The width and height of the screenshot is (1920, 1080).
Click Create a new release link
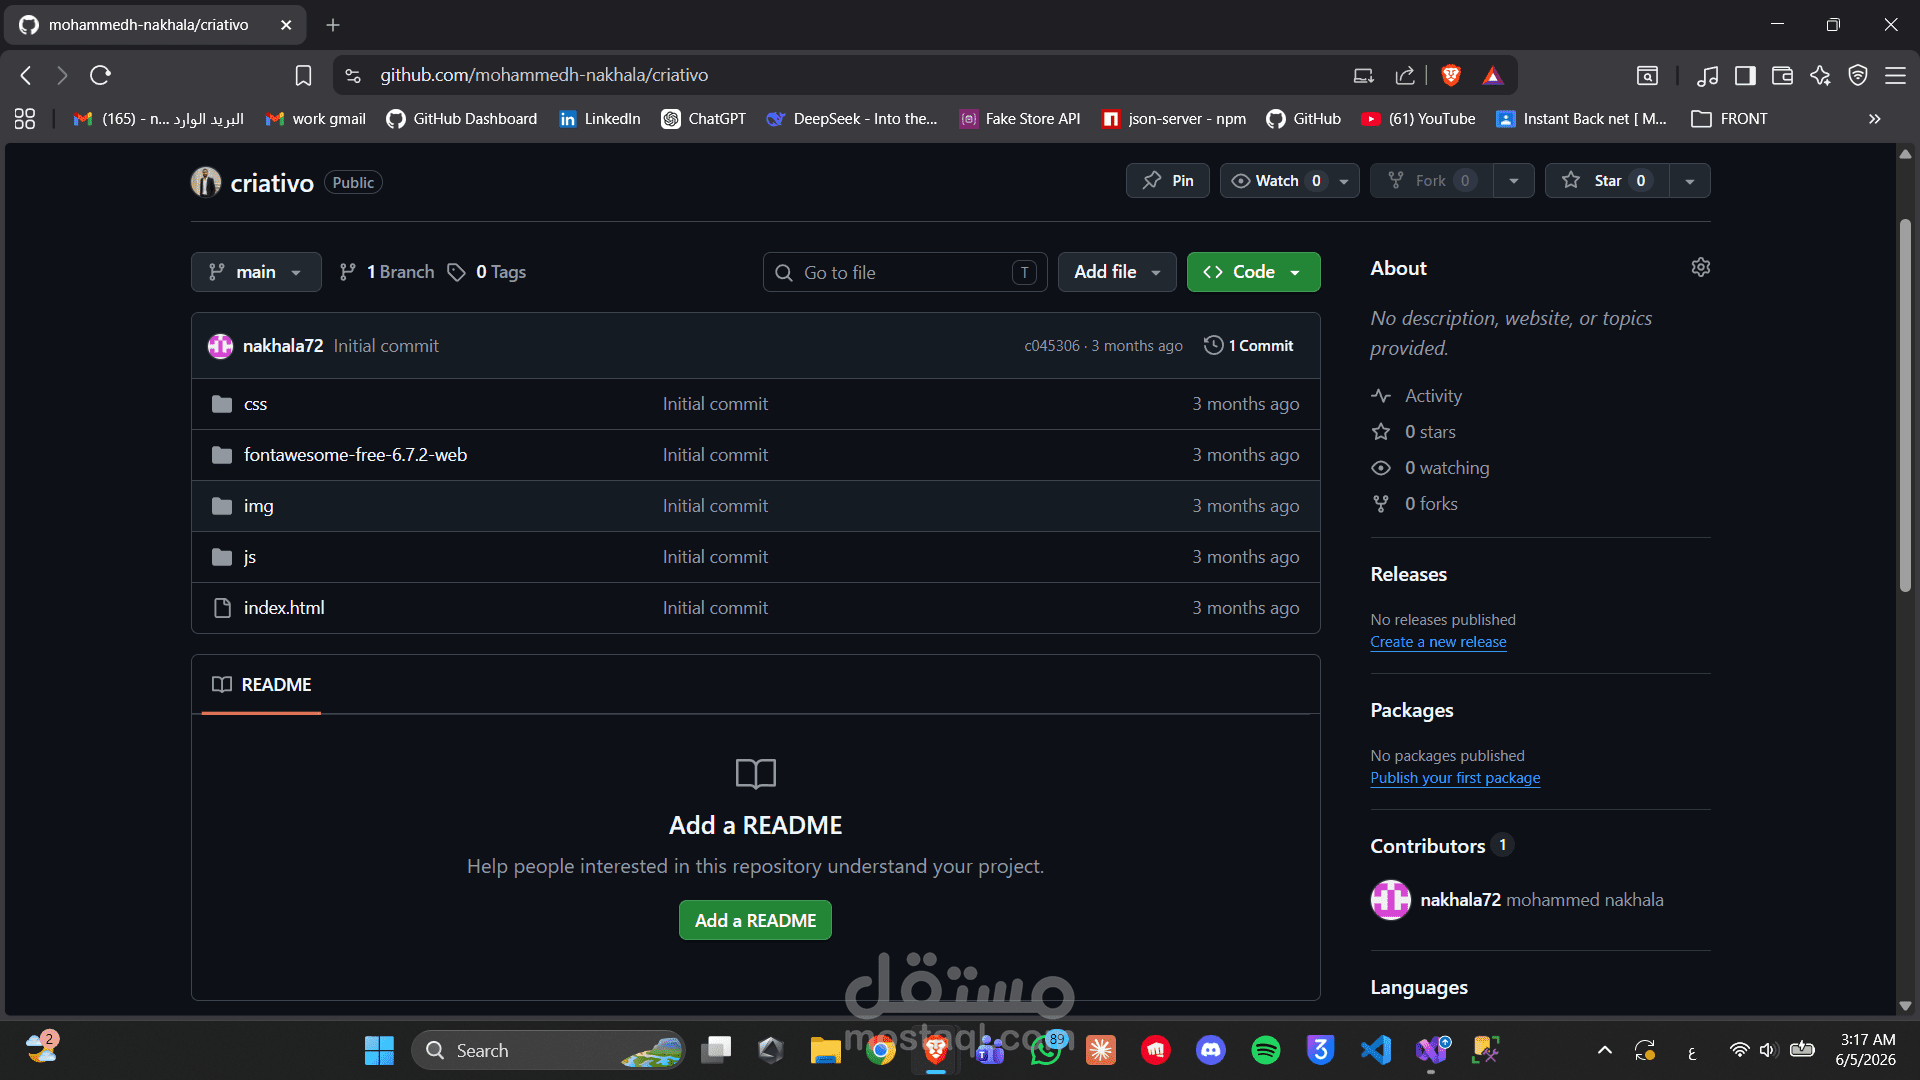(x=1438, y=642)
